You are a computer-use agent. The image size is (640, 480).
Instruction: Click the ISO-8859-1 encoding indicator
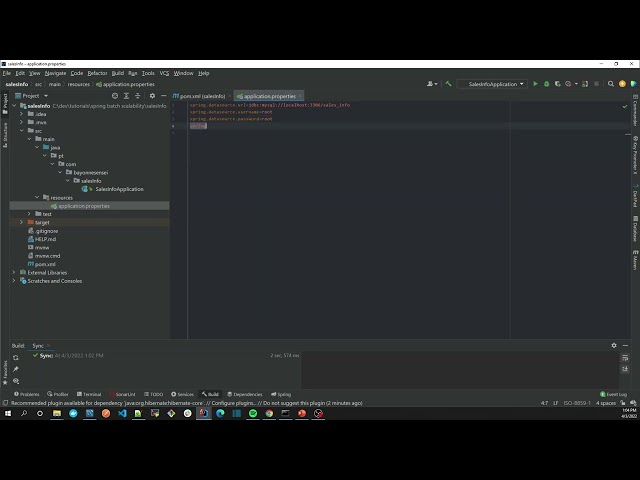tap(577, 403)
